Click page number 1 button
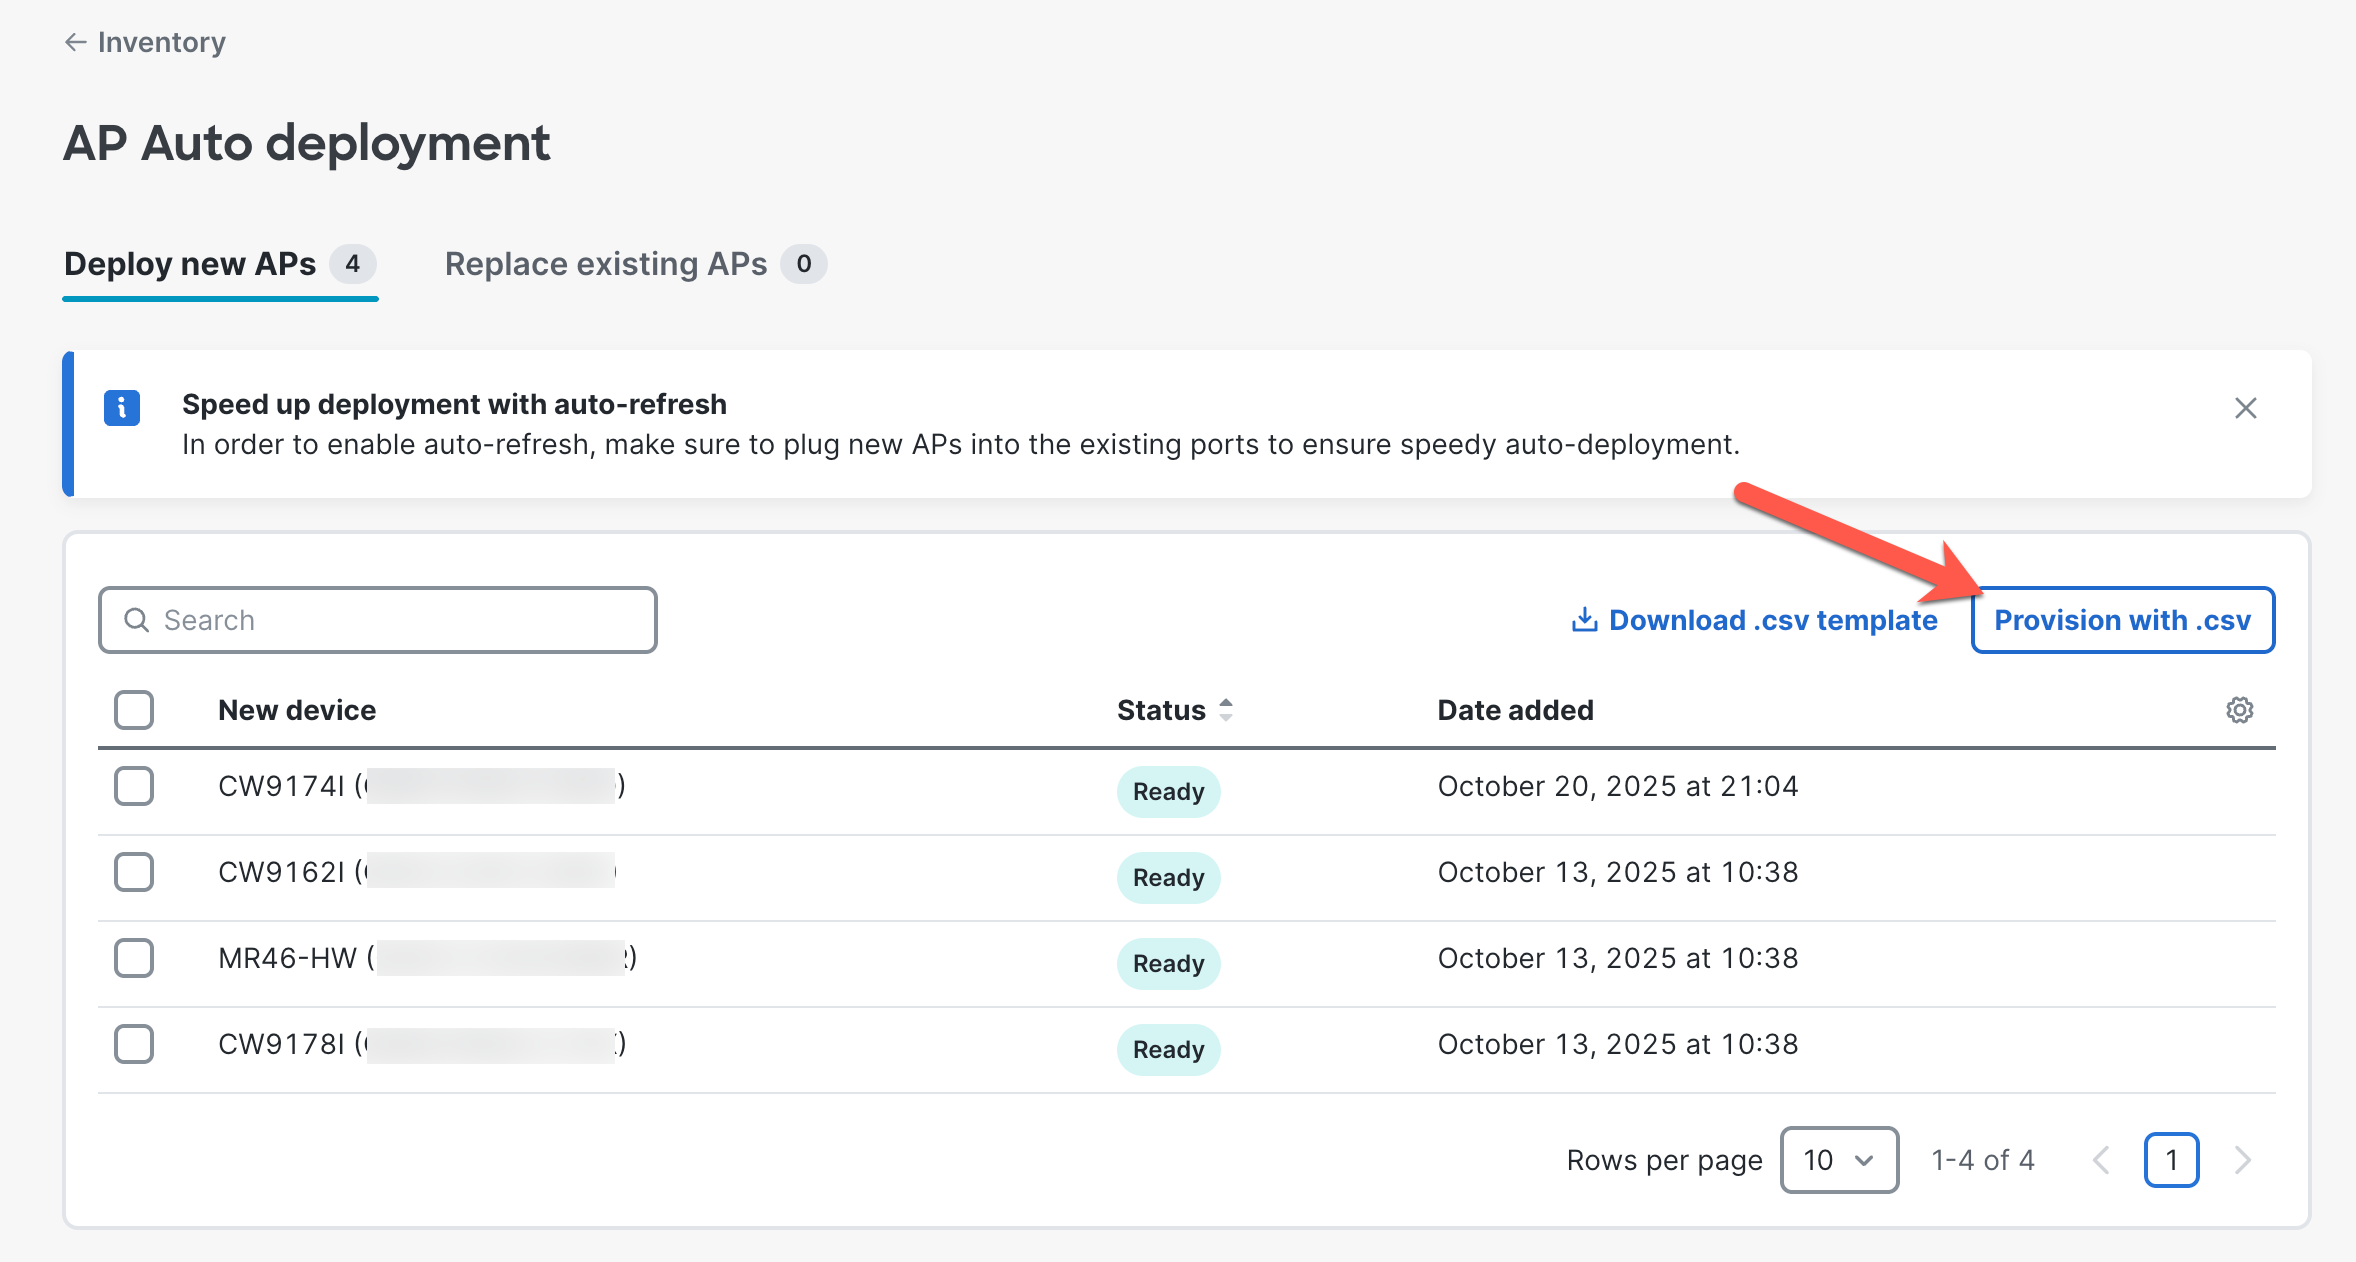2356x1262 pixels. (2171, 1160)
